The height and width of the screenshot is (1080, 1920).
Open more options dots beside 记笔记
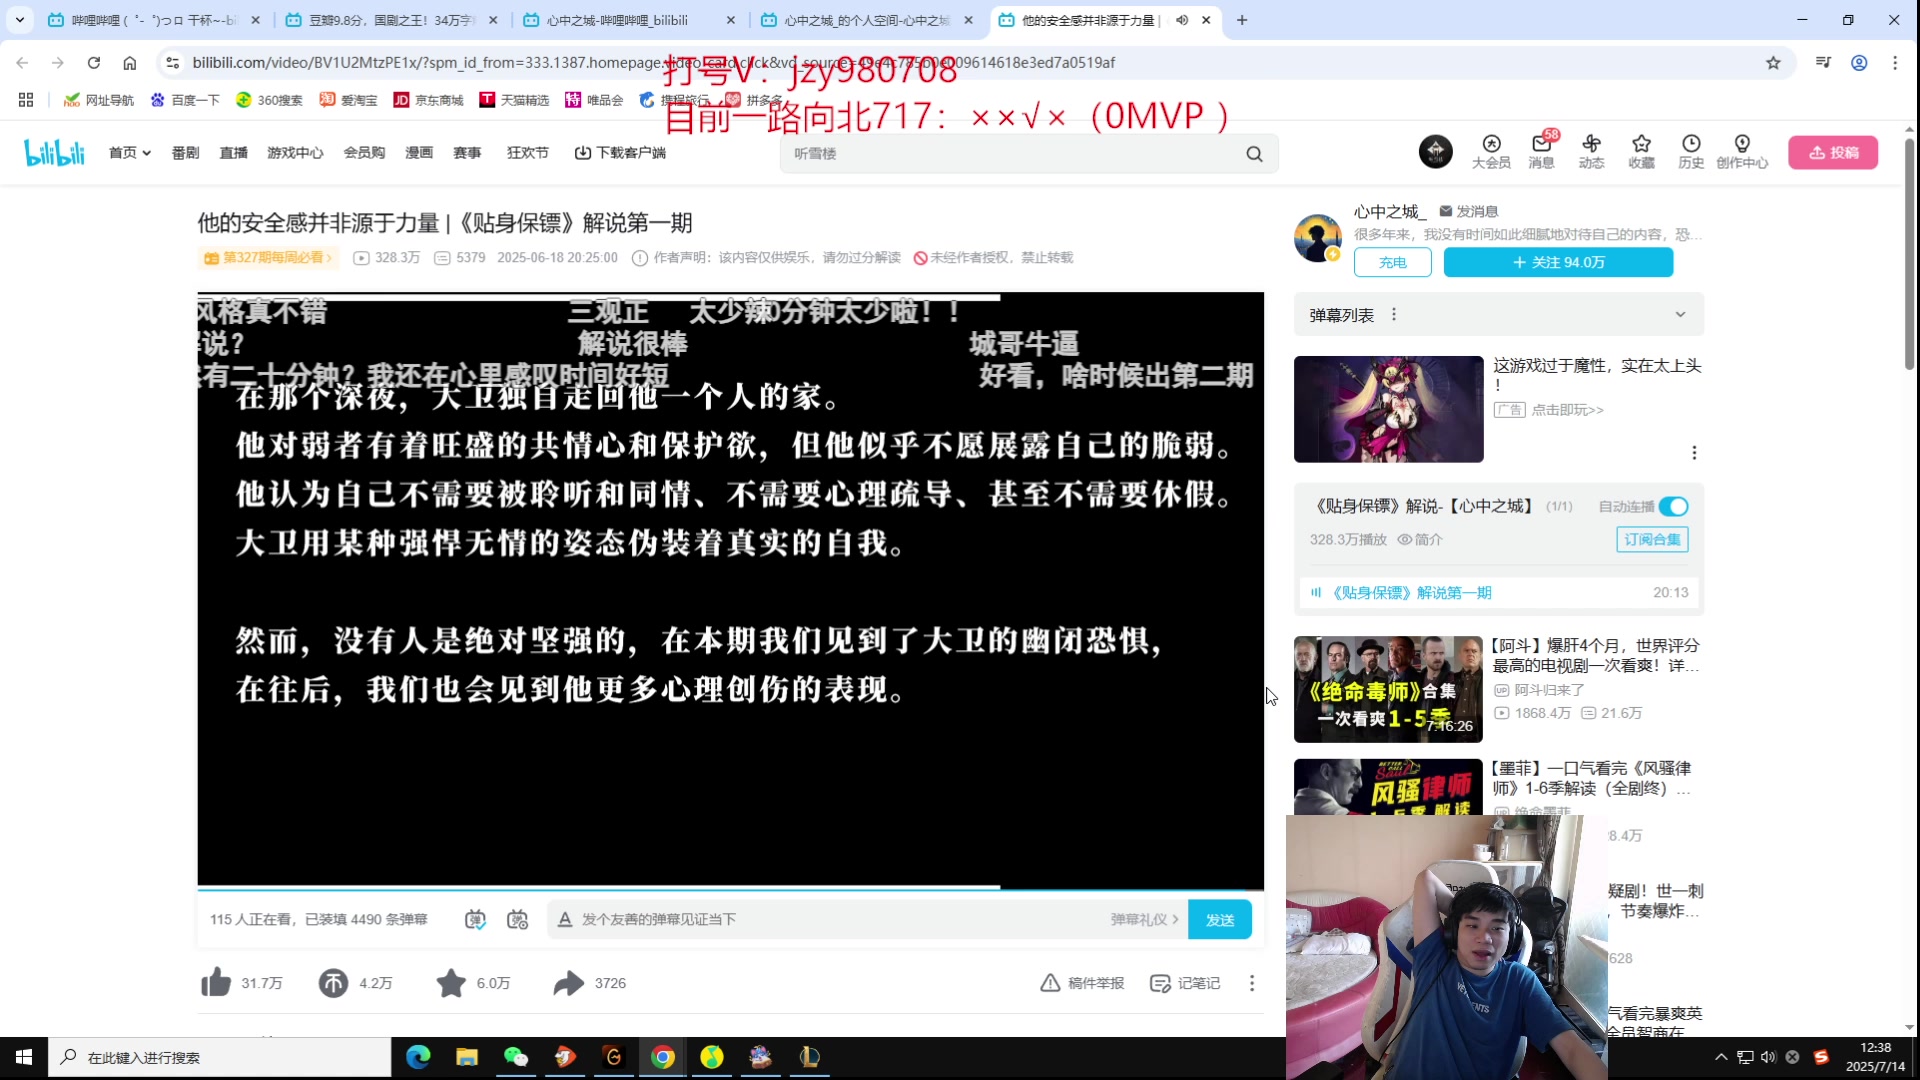tap(1252, 983)
